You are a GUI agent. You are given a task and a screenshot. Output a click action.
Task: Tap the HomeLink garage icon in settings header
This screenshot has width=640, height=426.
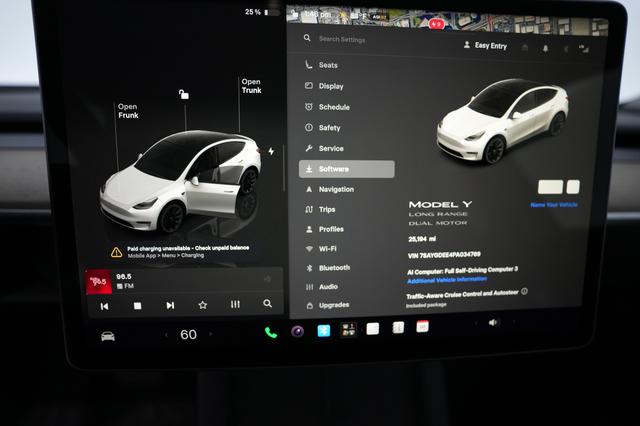[x=525, y=48]
